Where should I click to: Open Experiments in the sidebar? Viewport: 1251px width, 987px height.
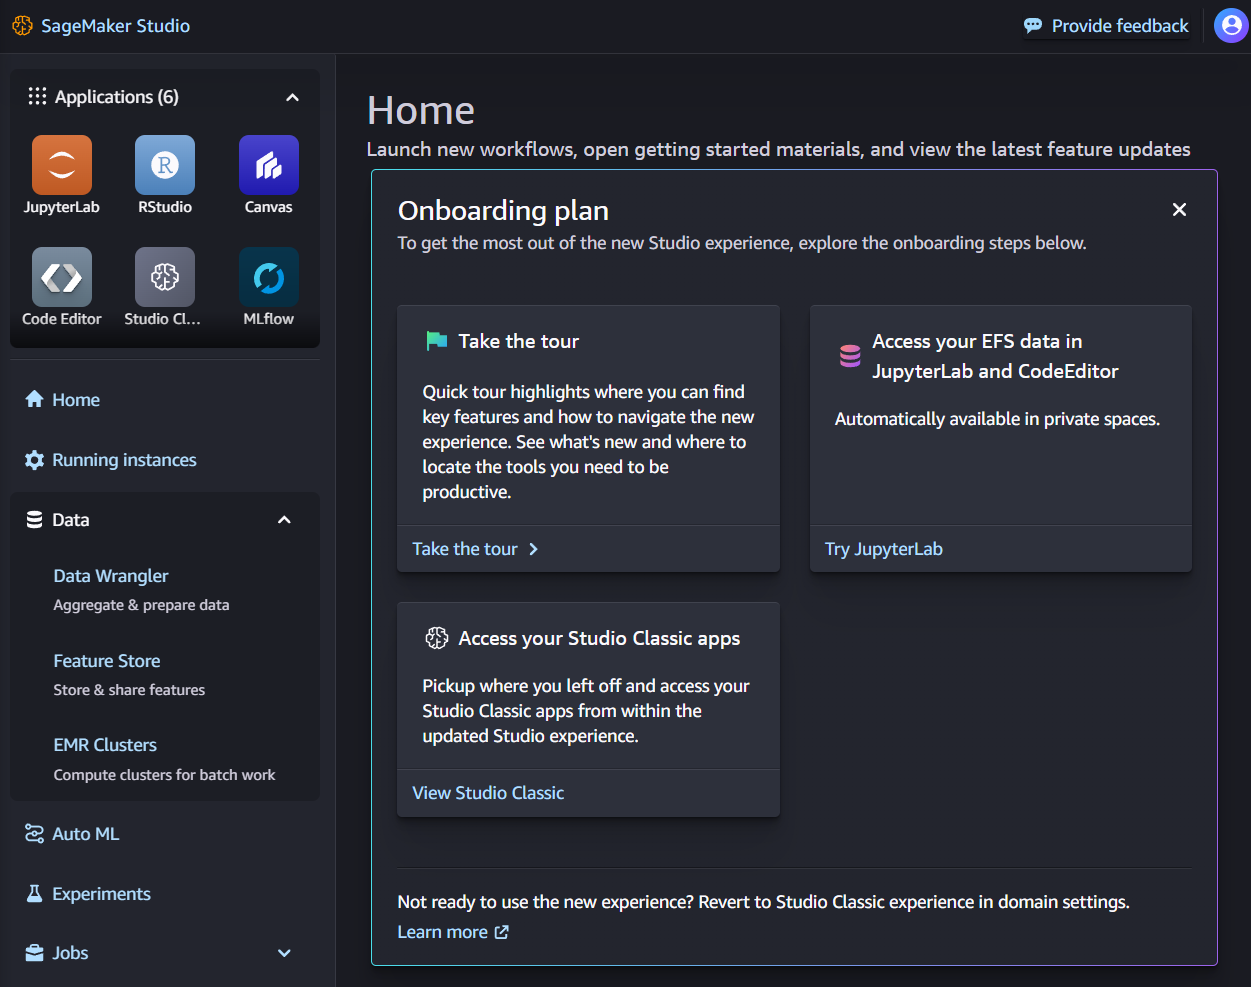pyautogui.click(x=101, y=894)
